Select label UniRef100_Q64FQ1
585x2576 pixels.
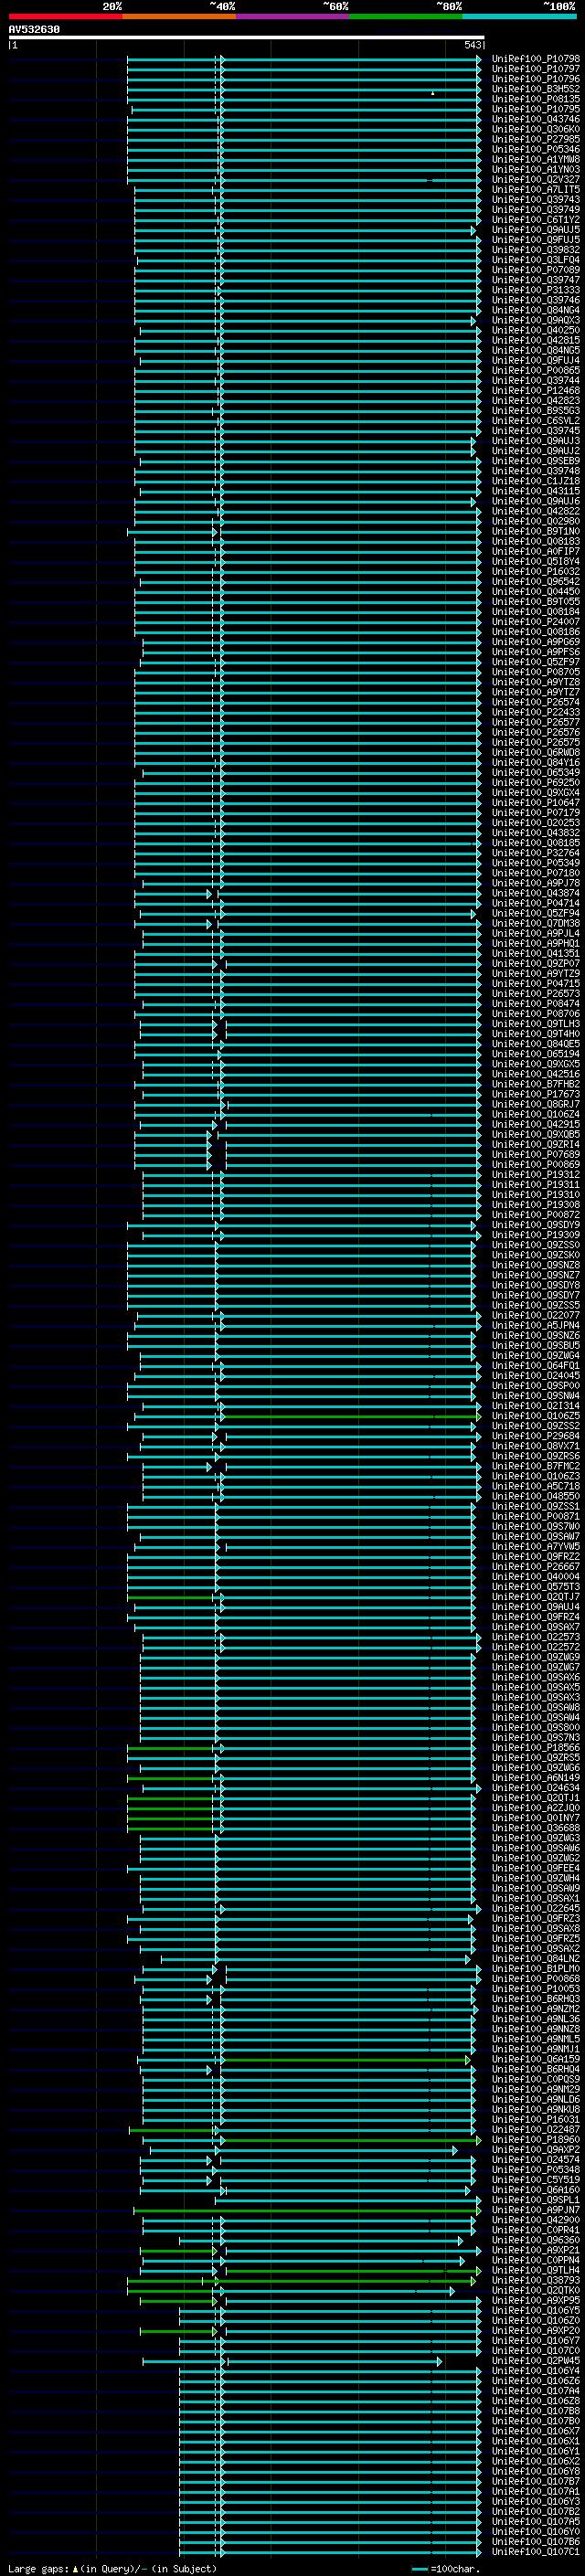point(536,1365)
